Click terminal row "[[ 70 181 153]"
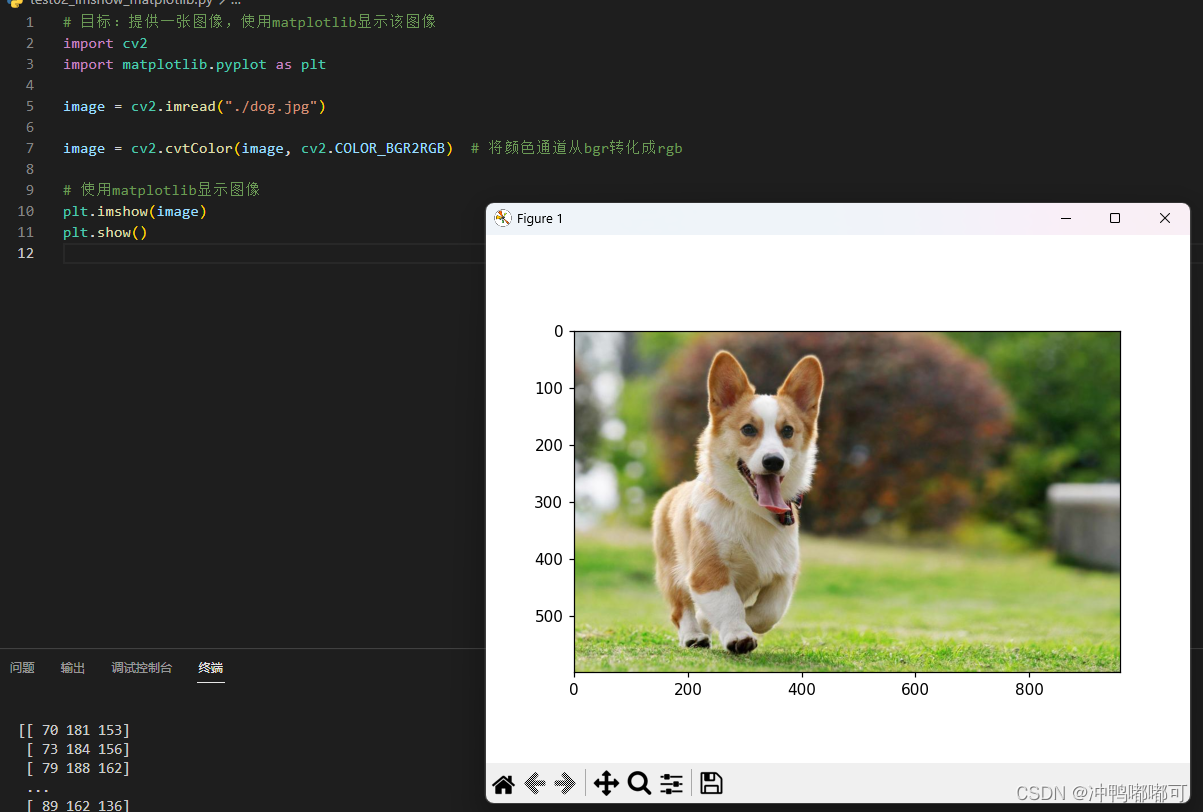1203x812 pixels. (x=74, y=730)
